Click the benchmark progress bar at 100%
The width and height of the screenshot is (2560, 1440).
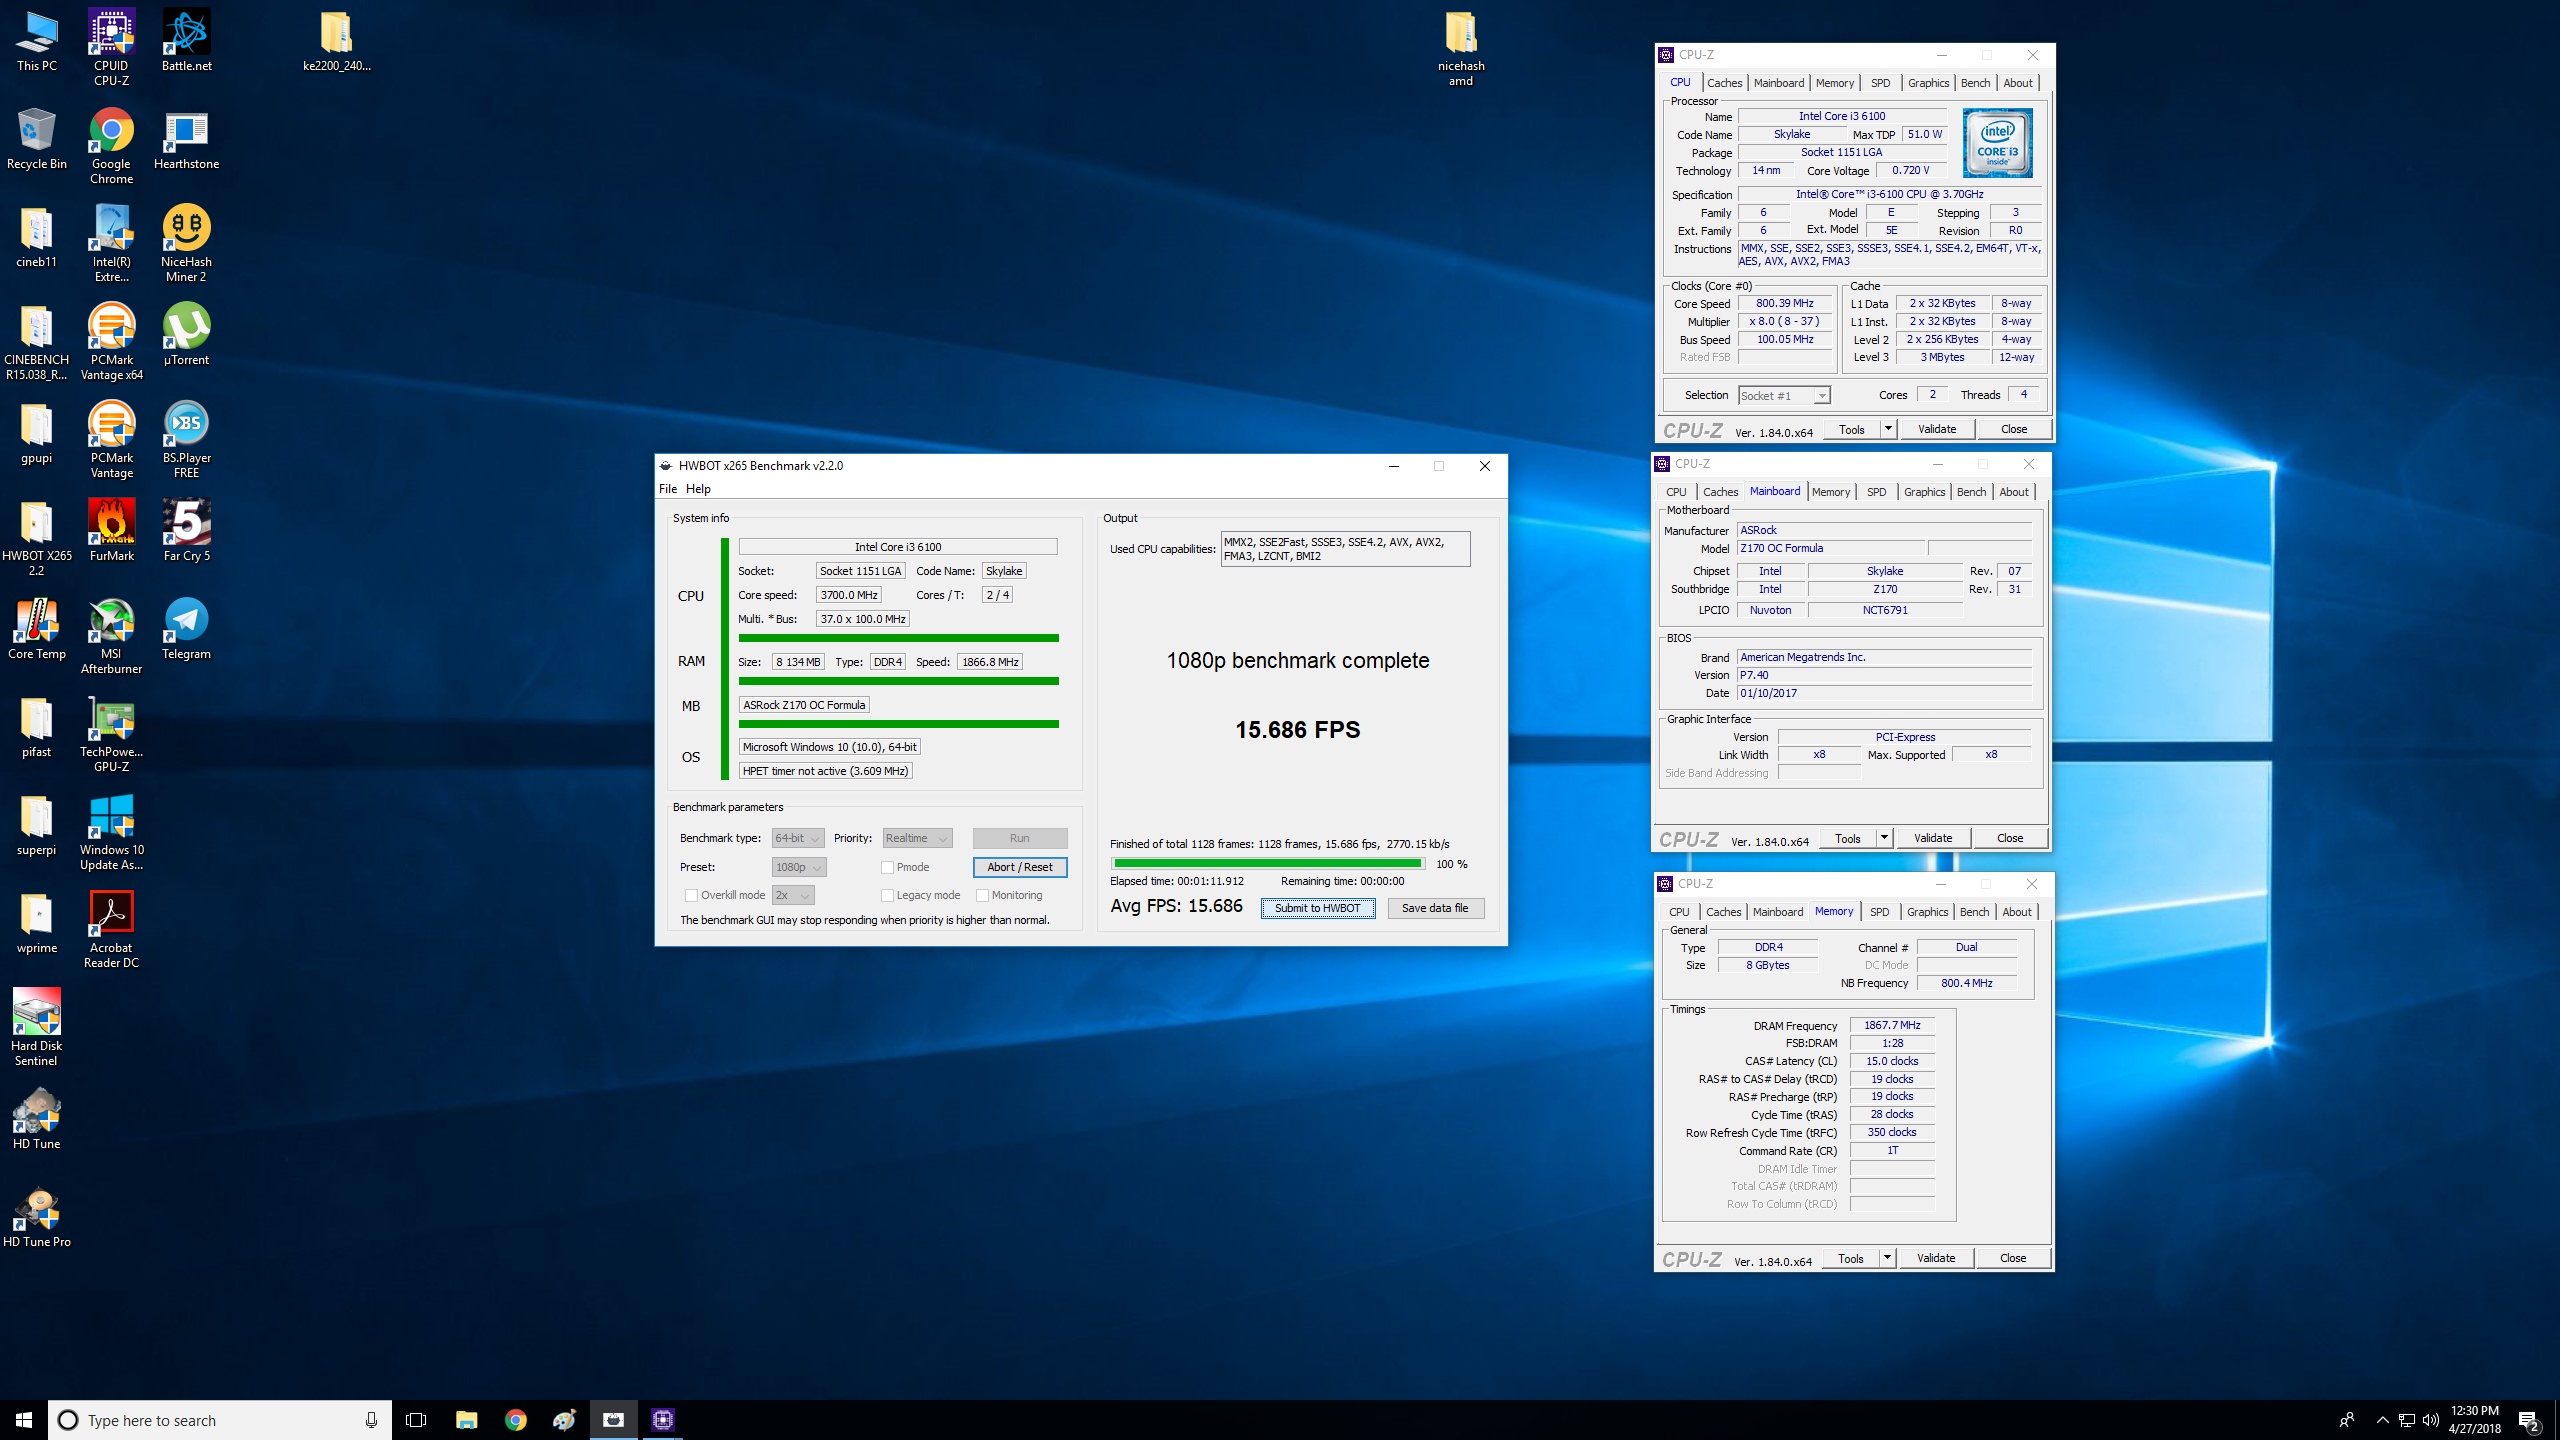point(1268,864)
